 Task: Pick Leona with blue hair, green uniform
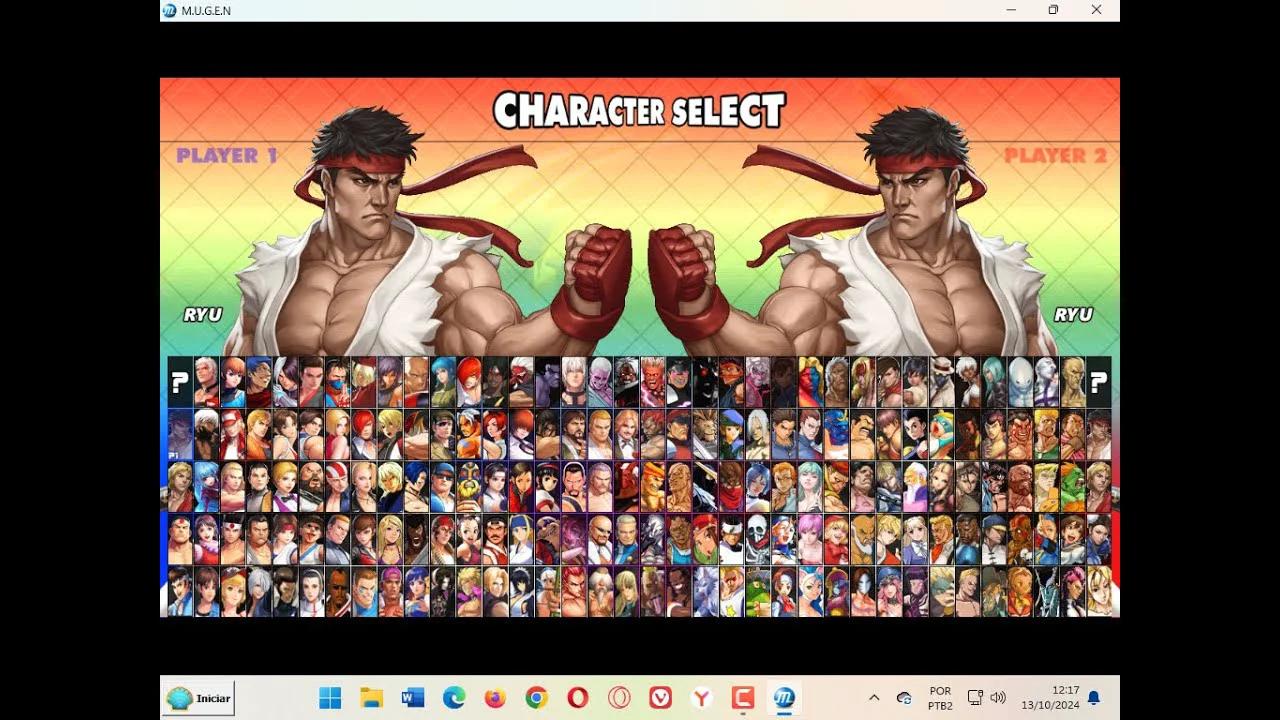point(443,381)
